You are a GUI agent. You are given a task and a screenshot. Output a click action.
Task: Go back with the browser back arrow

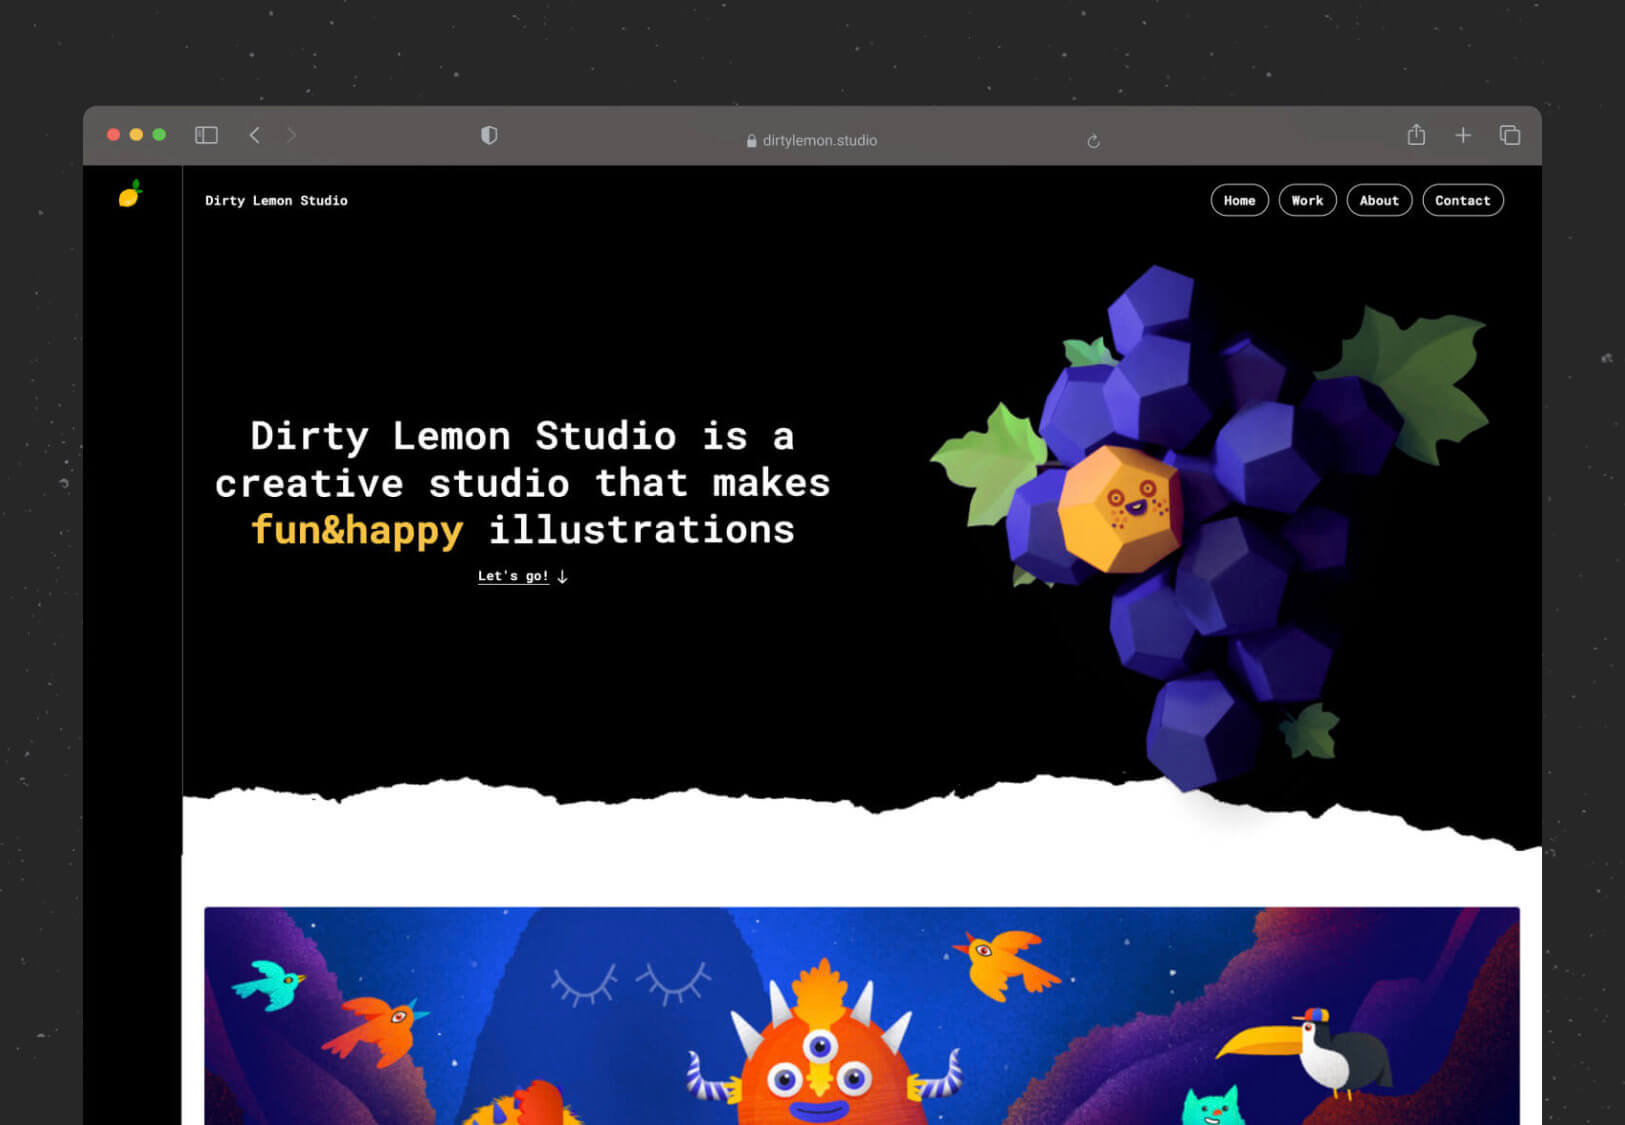point(255,135)
